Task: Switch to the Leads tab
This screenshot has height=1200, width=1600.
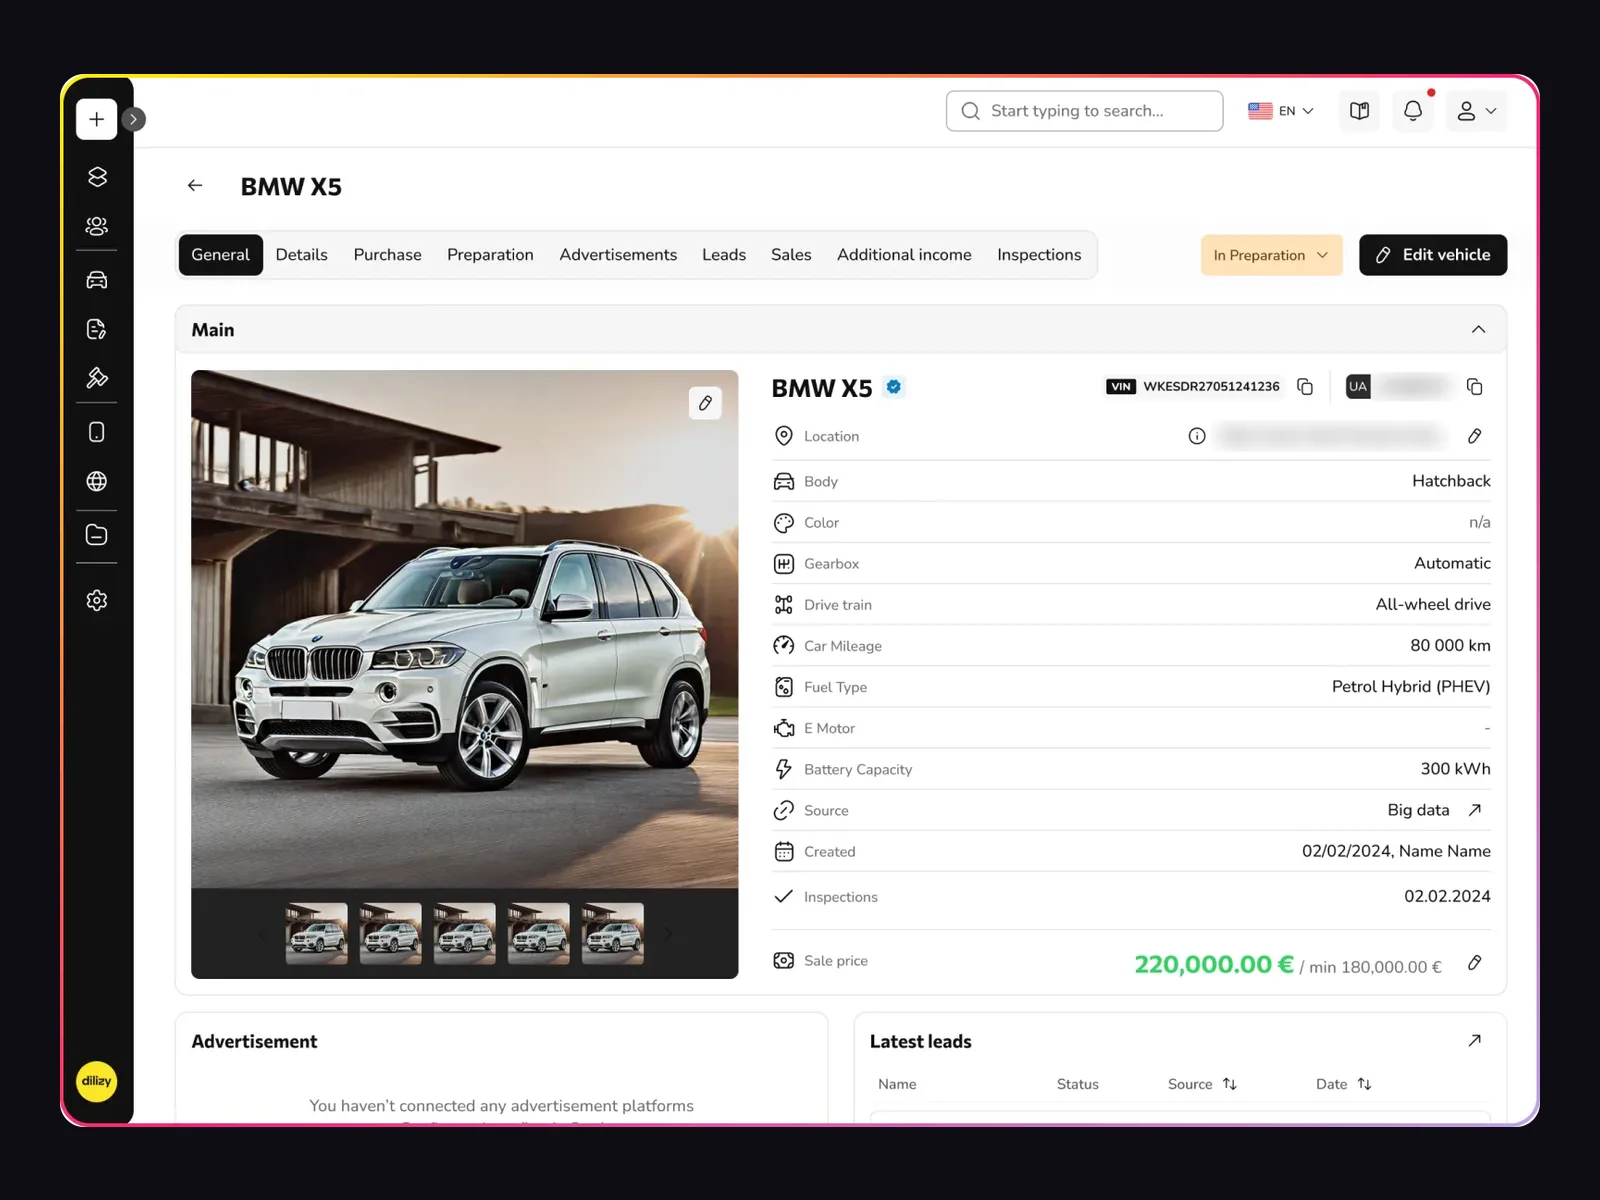Action: pyautogui.click(x=724, y=255)
